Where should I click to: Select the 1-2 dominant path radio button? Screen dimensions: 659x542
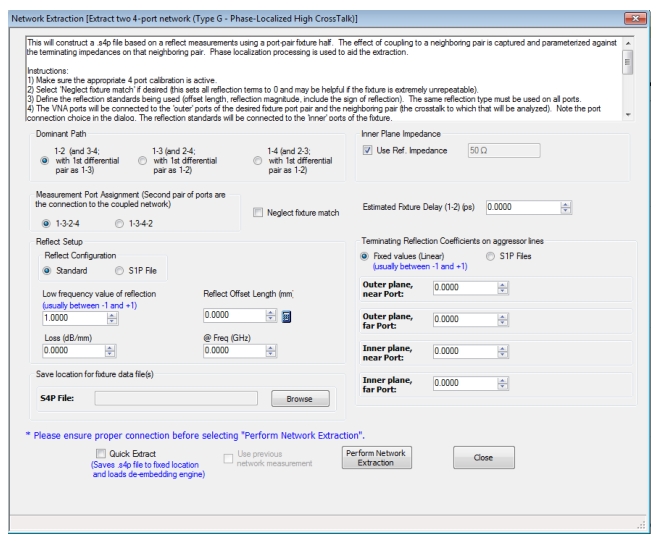click(45, 160)
